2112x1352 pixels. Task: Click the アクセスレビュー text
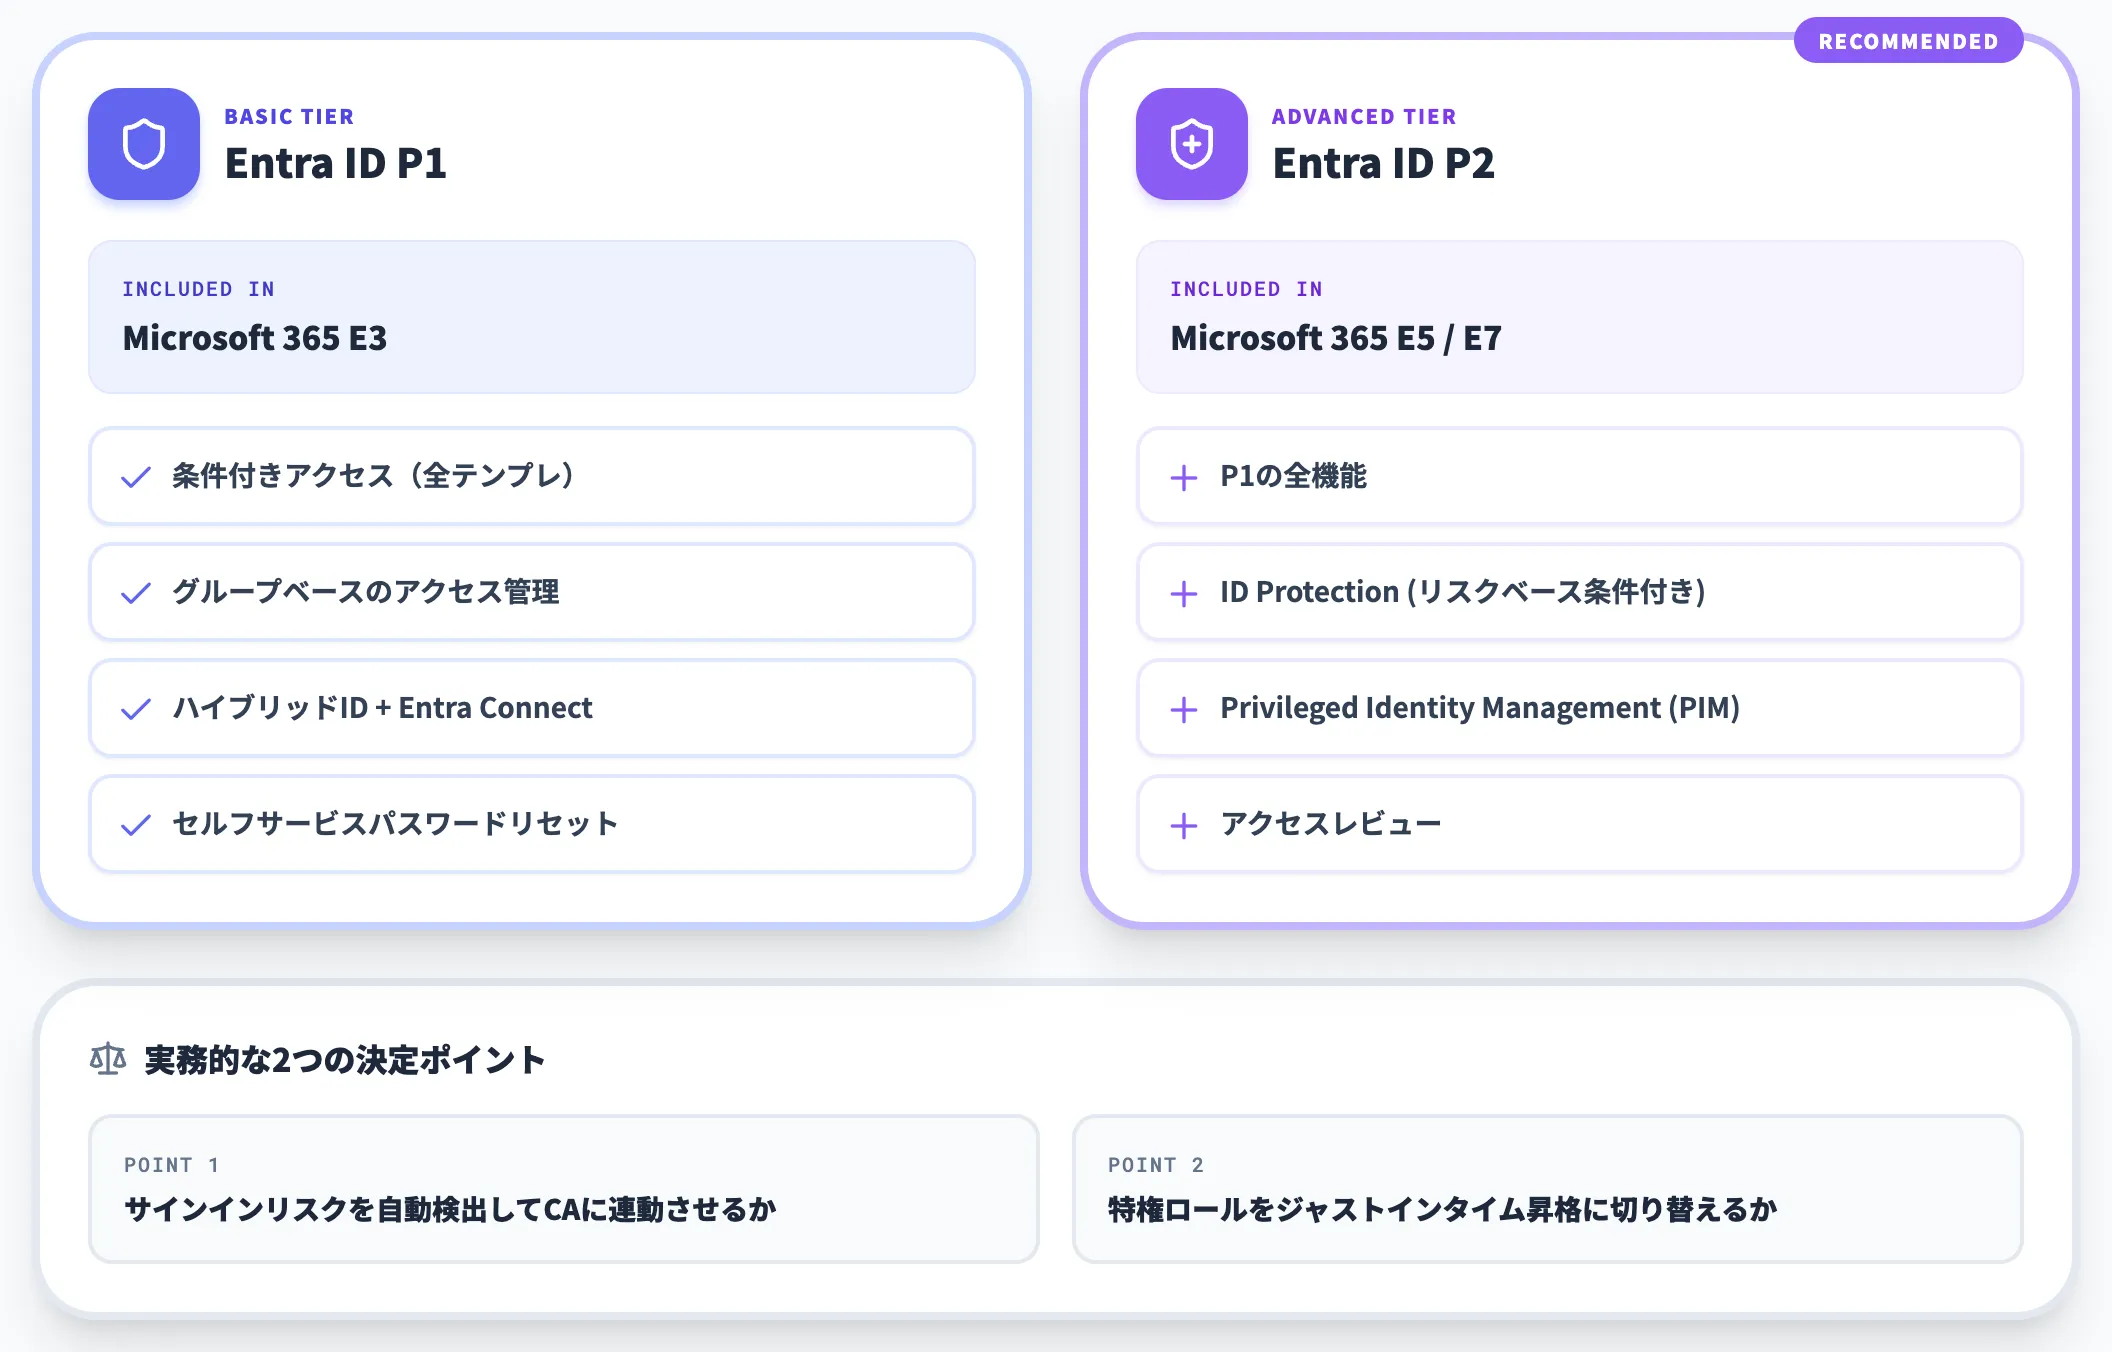pos(1331,824)
